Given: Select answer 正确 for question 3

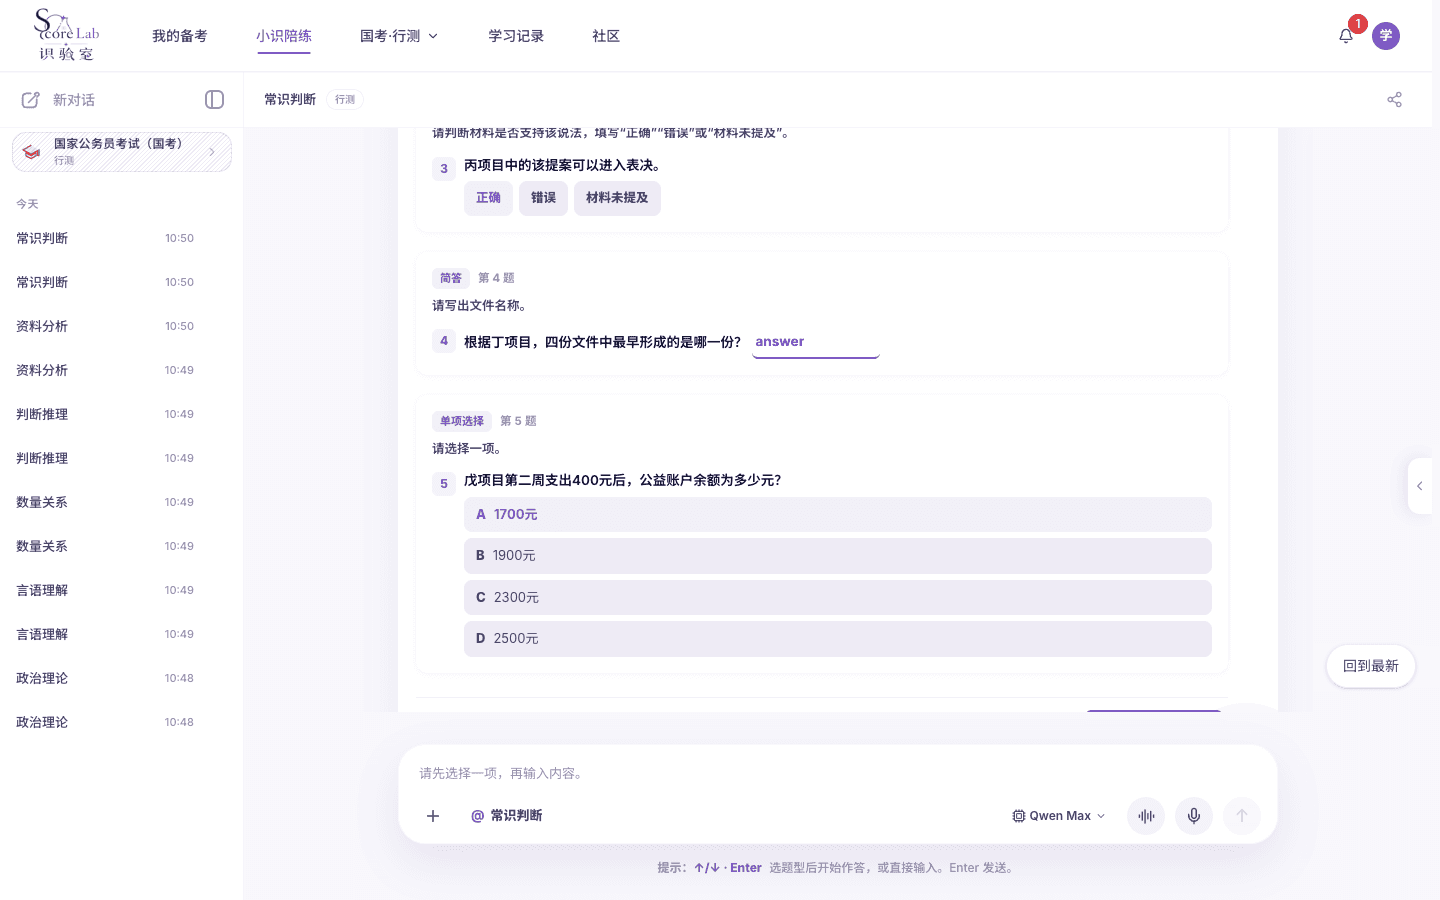Looking at the screenshot, I should [x=488, y=198].
